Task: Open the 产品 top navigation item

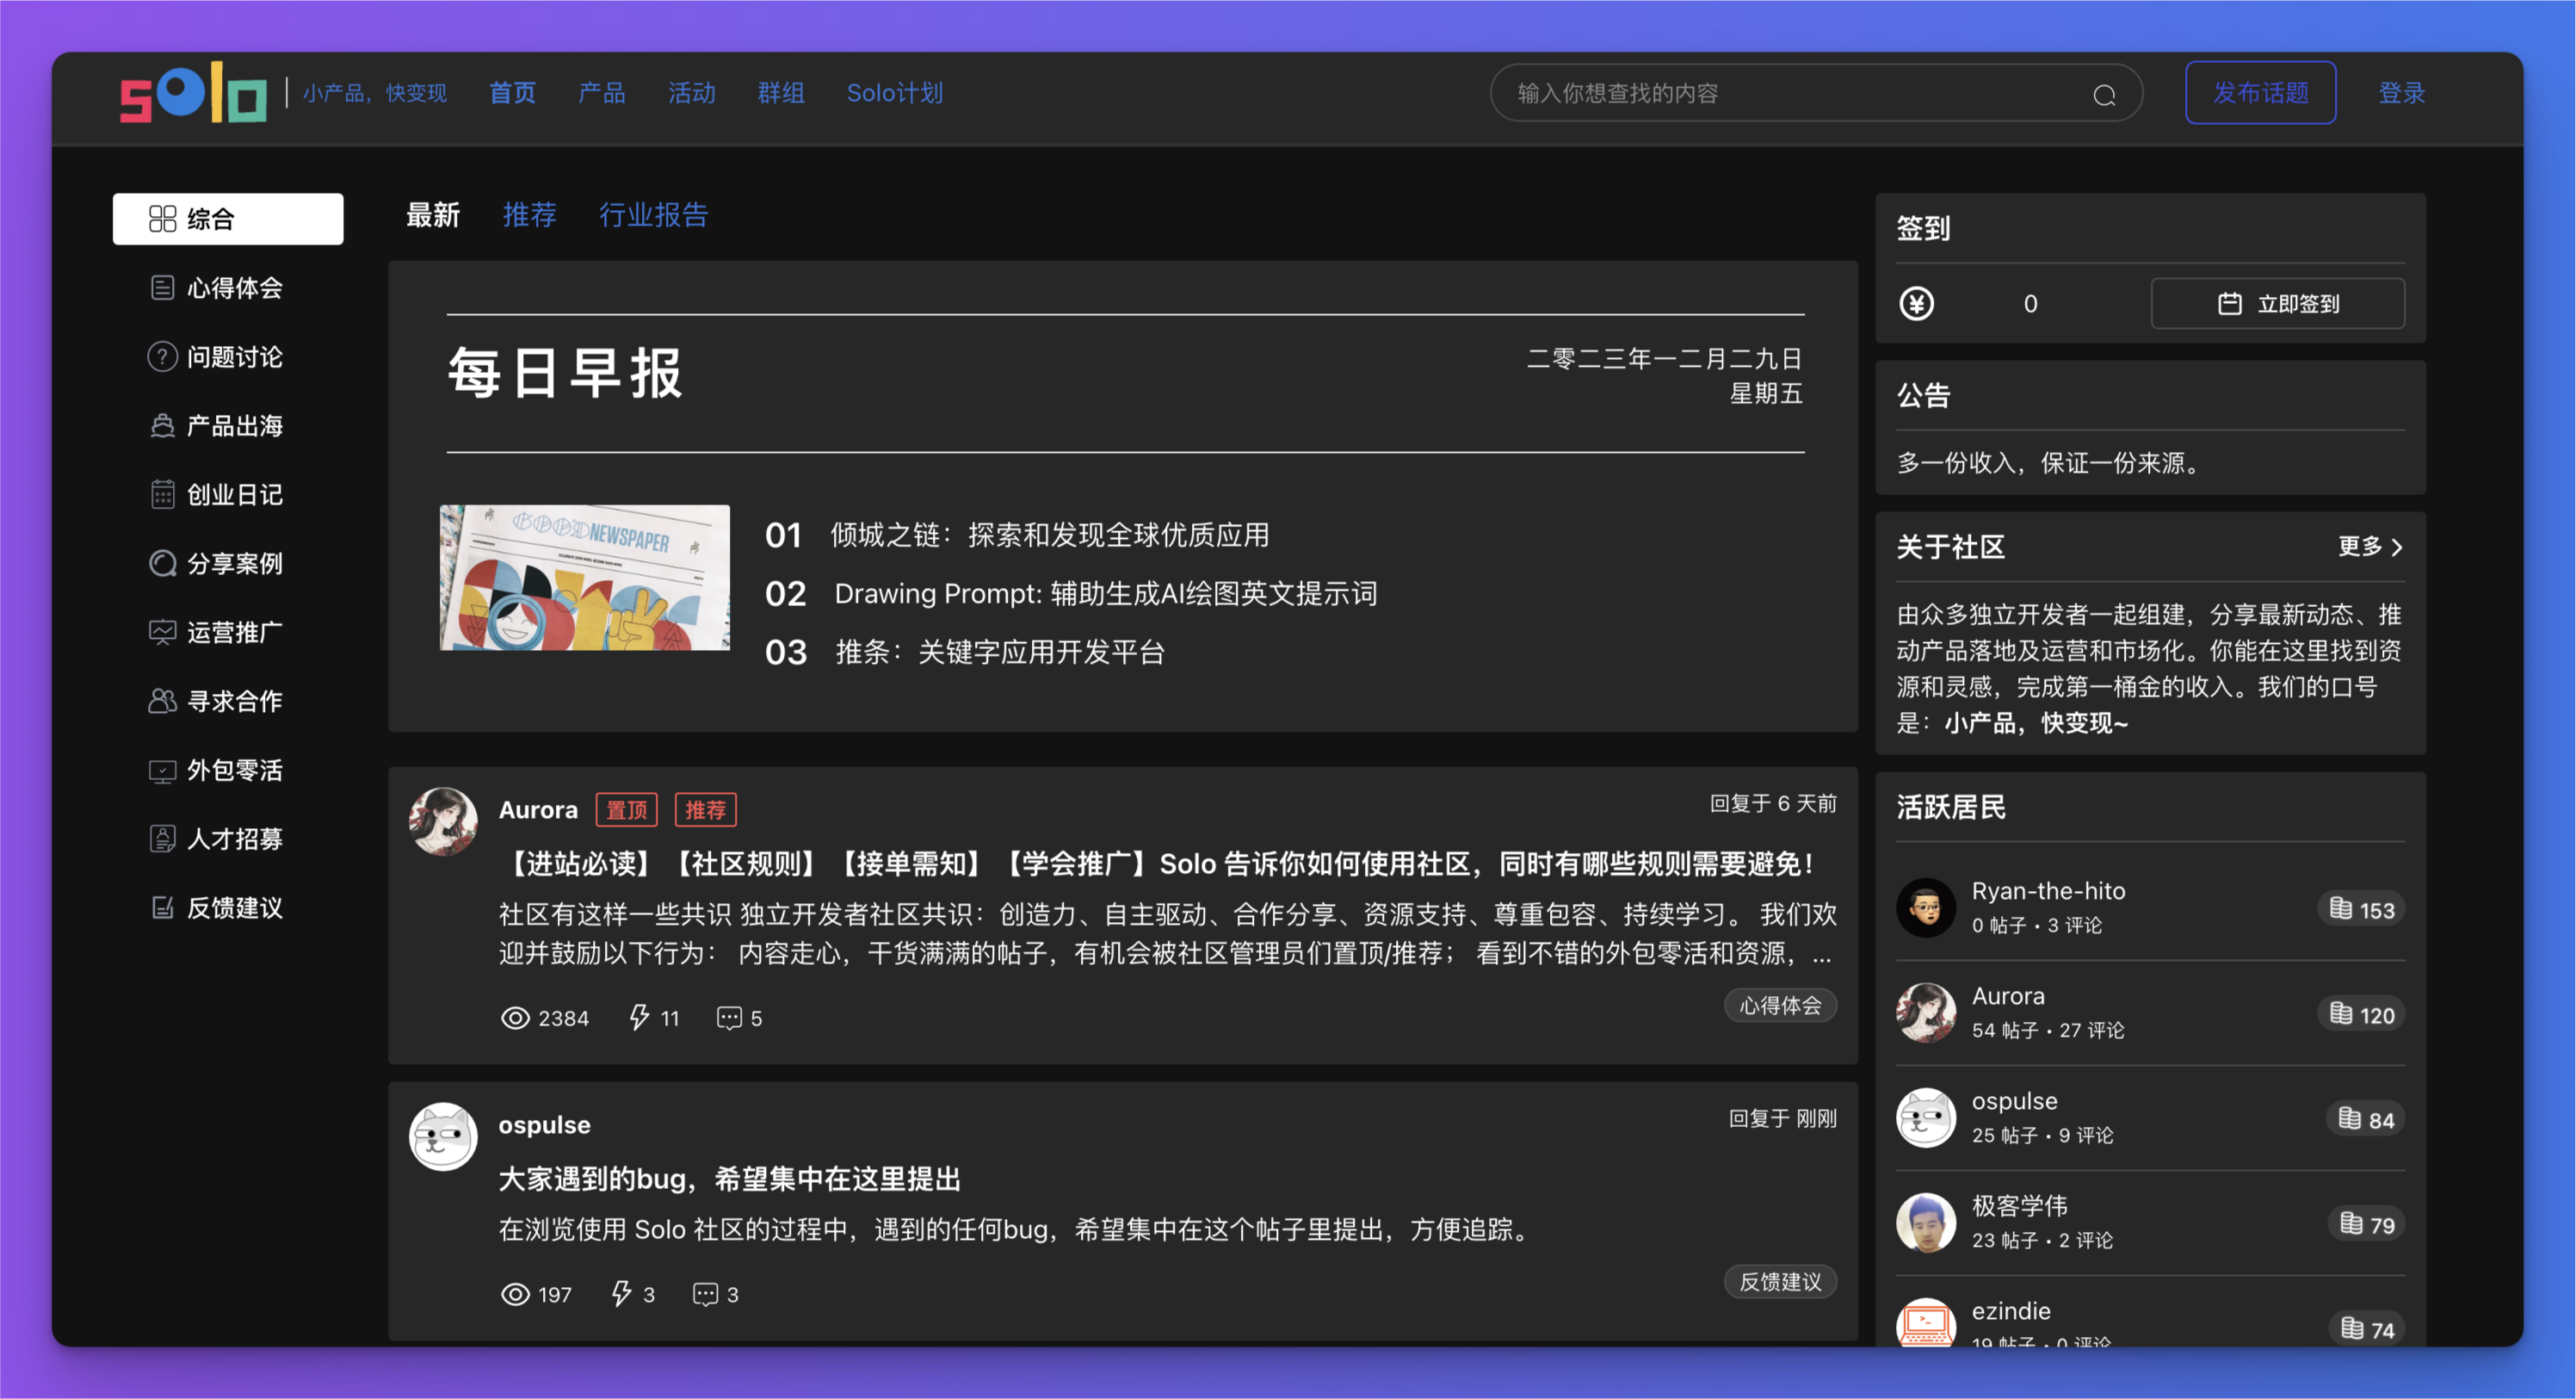Action: (601, 93)
